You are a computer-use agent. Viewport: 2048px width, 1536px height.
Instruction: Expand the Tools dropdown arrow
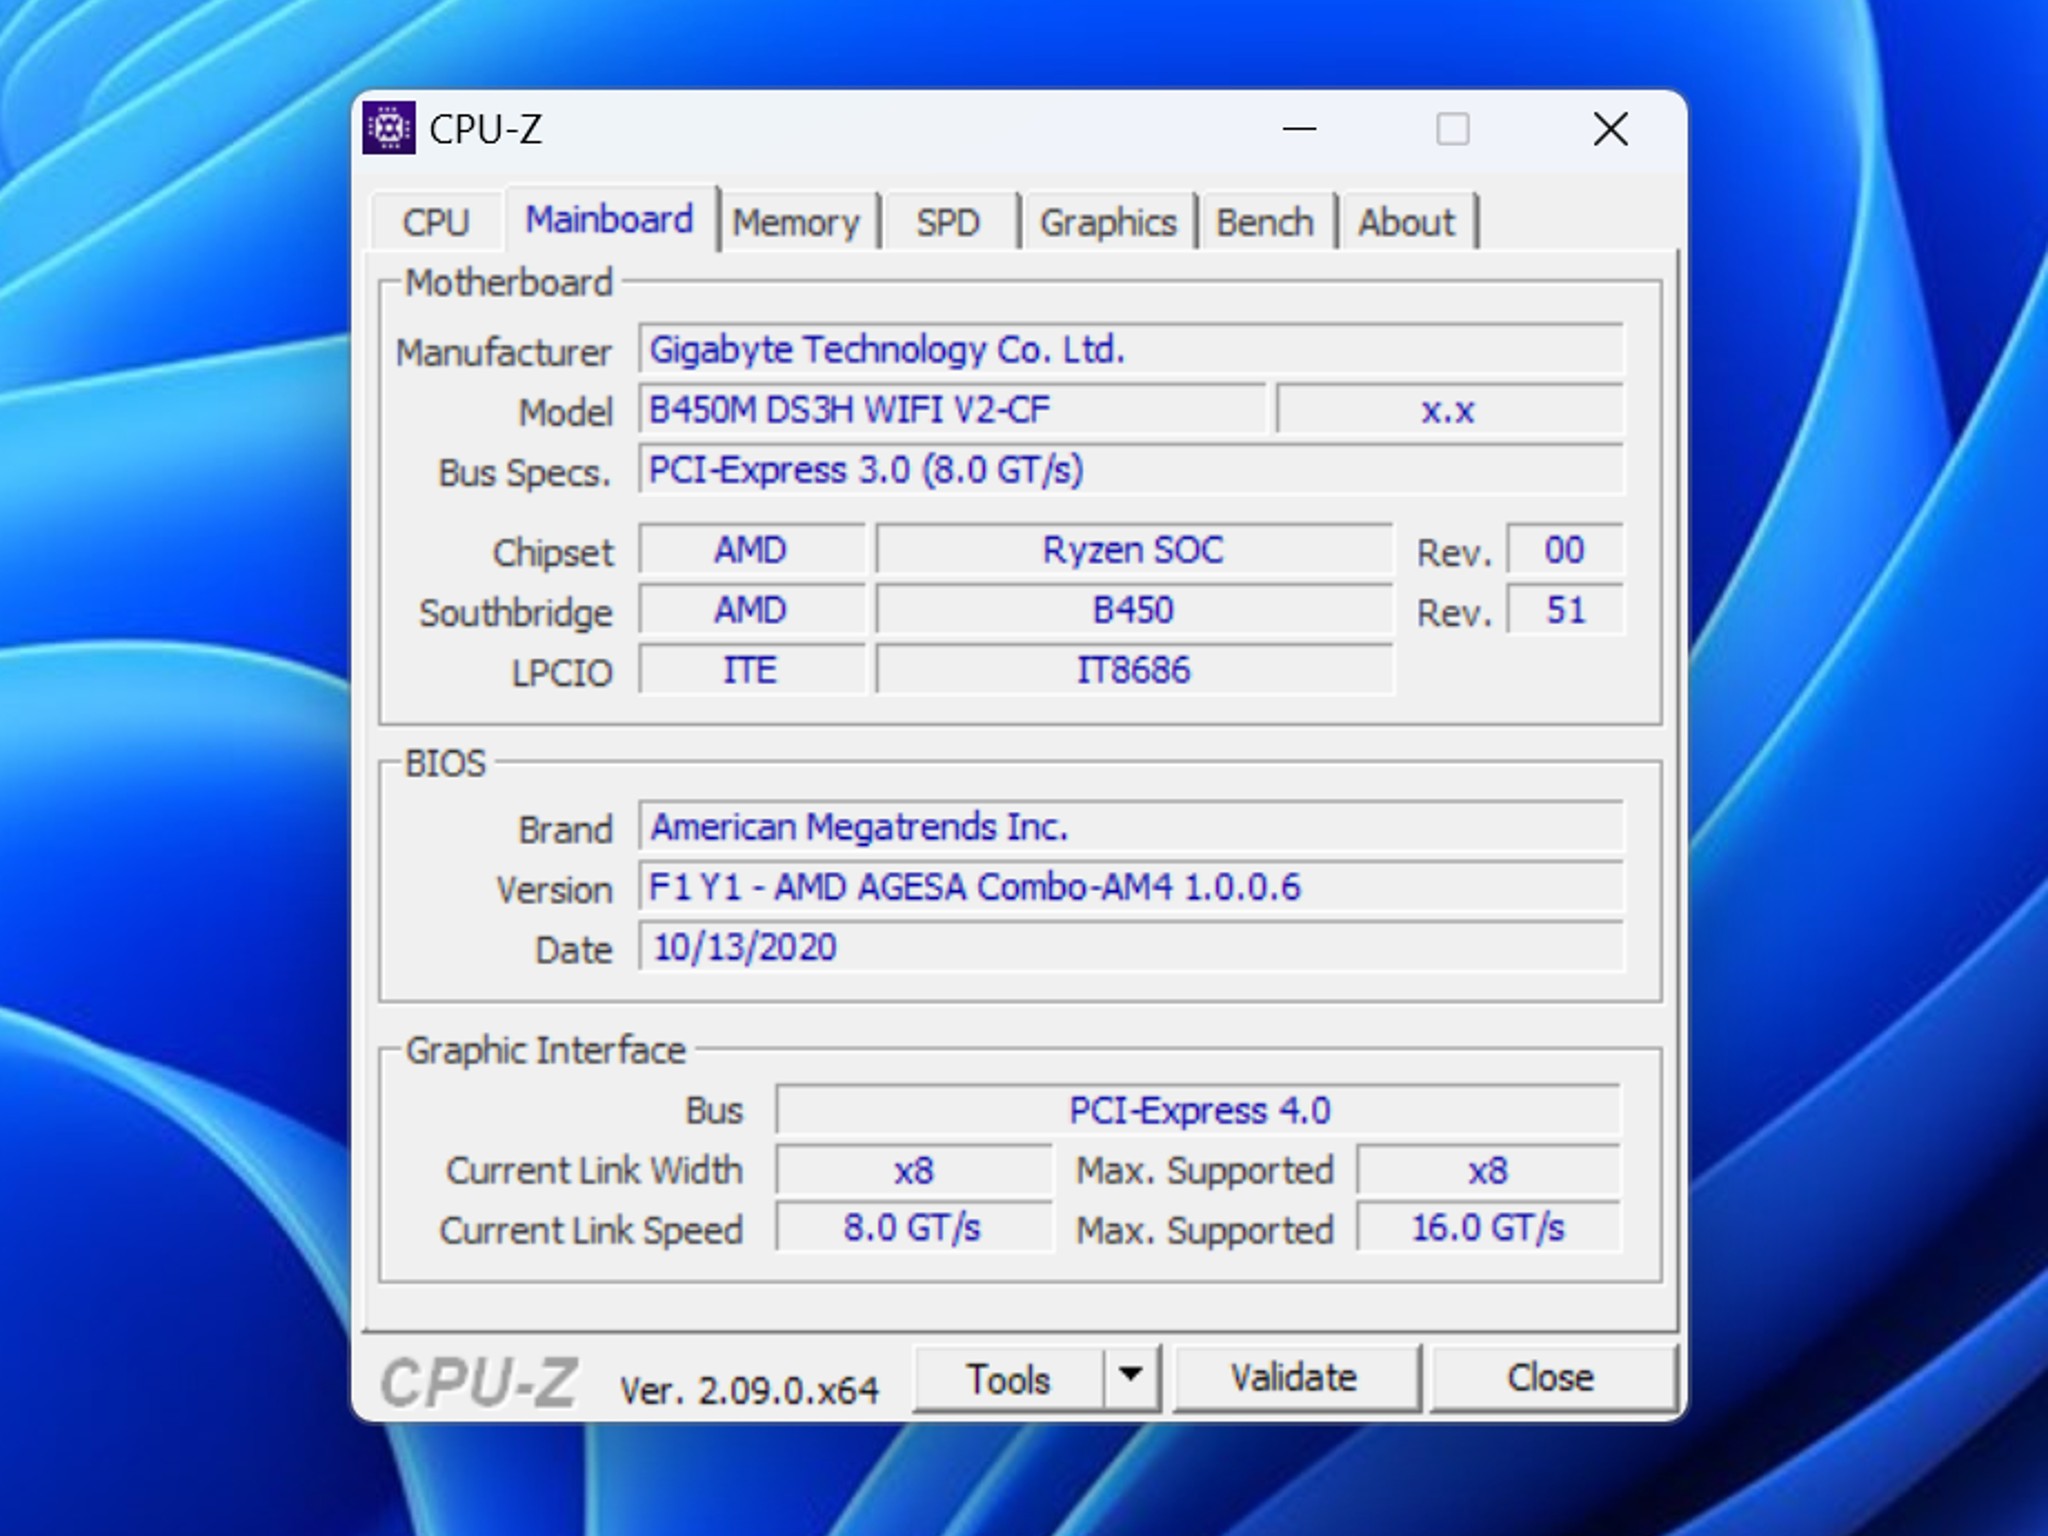coord(1131,1377)
